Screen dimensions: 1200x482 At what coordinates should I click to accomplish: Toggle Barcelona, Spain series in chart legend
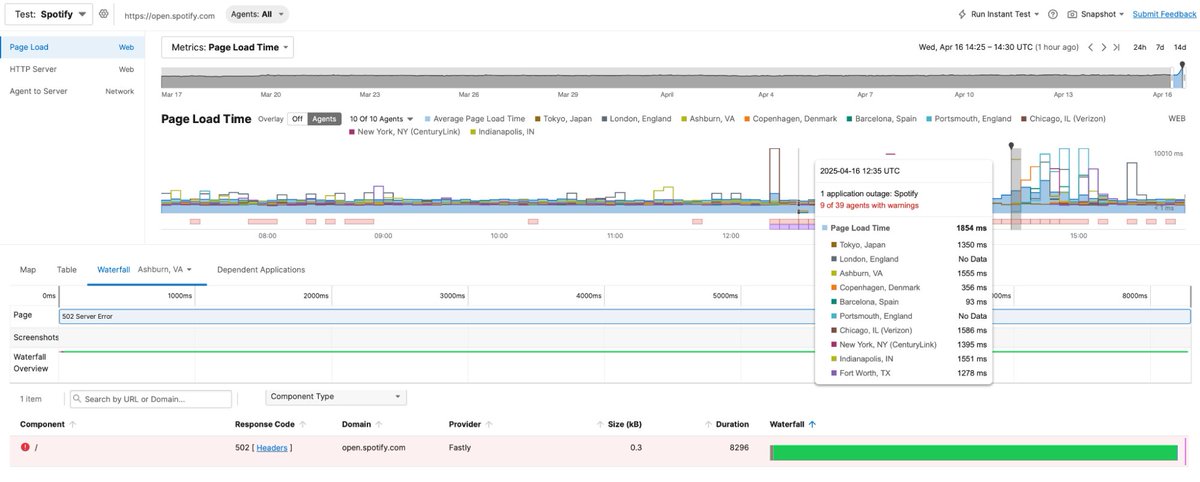[881, 118]
